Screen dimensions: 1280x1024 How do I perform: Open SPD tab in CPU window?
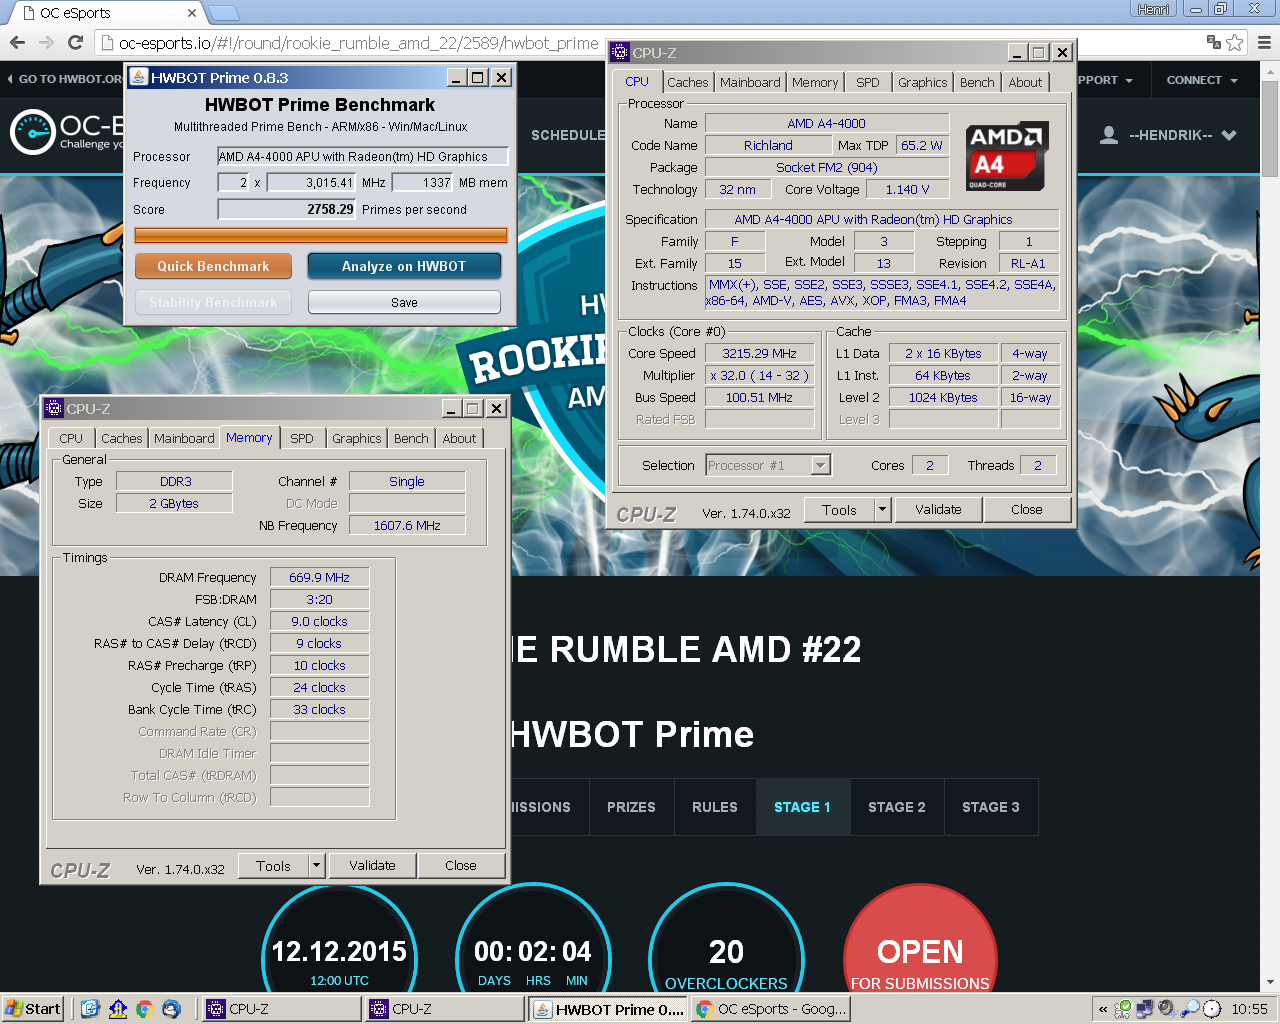[868, 82]
